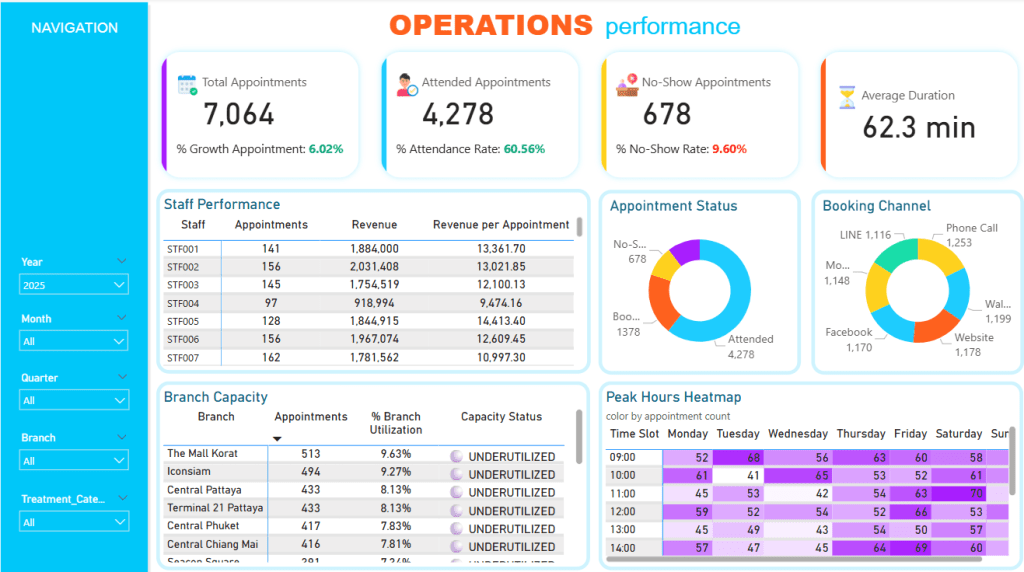The width and height of the screenshot is (1024, 572).
Task: Click the No-Show Appointments calendar icon
Action: [627, 84]
